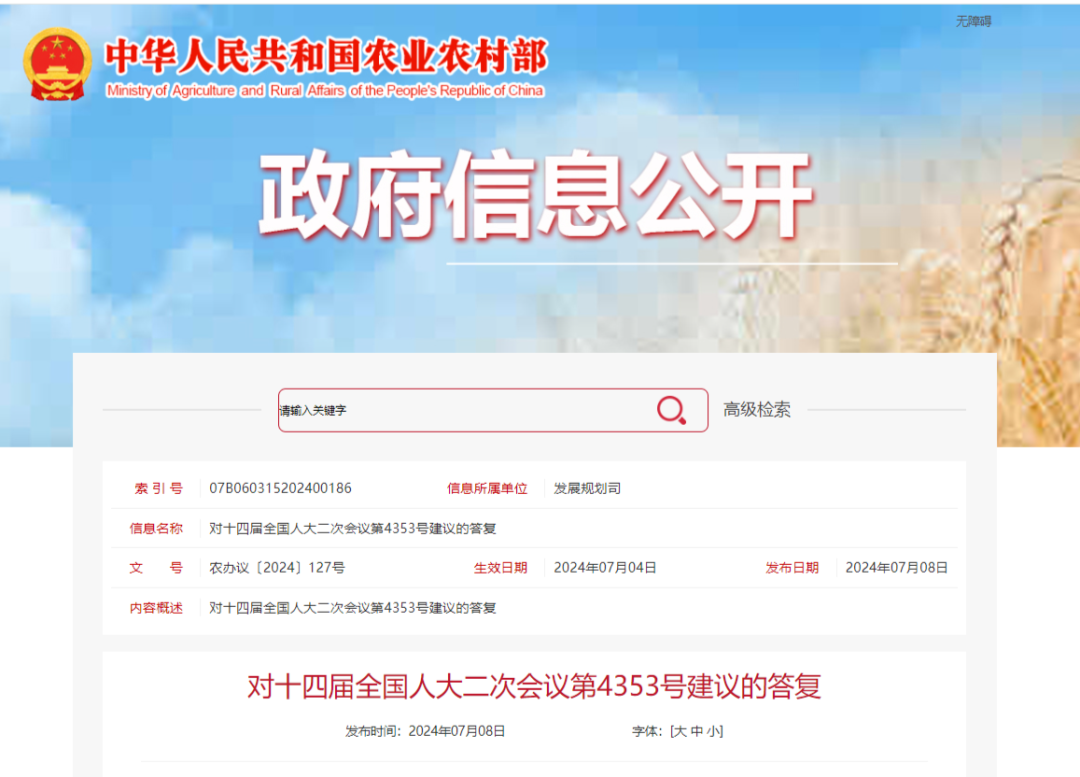
Task: Click the 信息所属单位 label
Action: pyautogui.click(x=487, y=488)
